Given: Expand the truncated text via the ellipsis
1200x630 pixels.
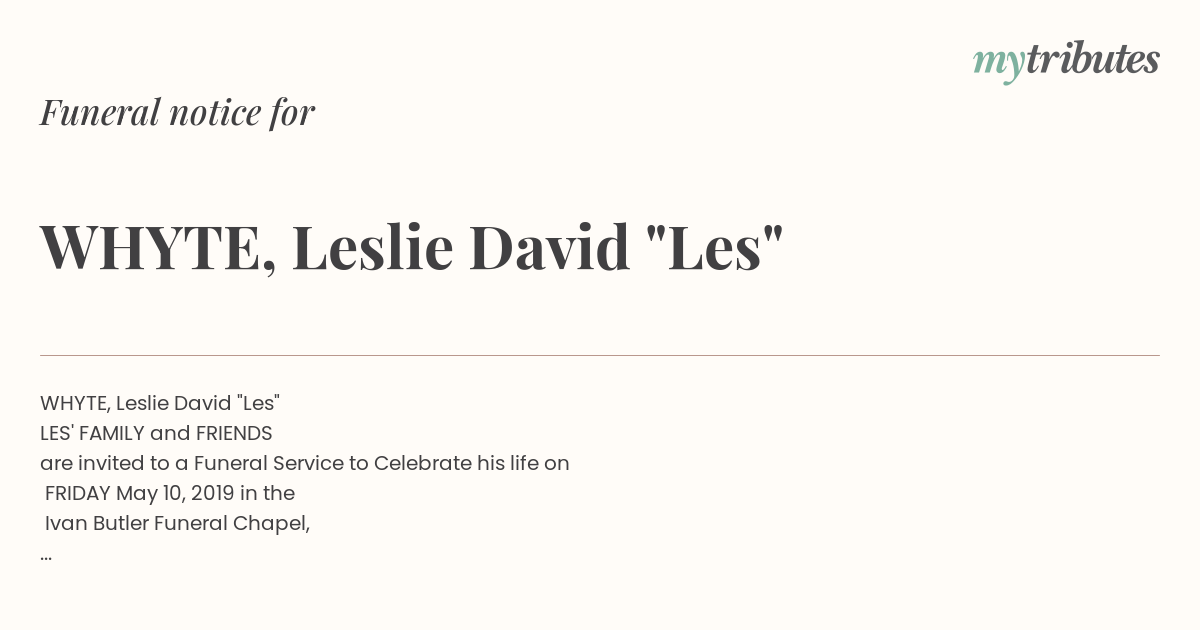Looking at the screenshot, I should 46,557.
